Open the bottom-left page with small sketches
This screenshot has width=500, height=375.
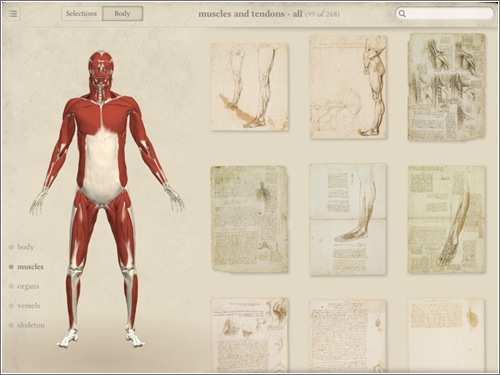tap(249, 335)
